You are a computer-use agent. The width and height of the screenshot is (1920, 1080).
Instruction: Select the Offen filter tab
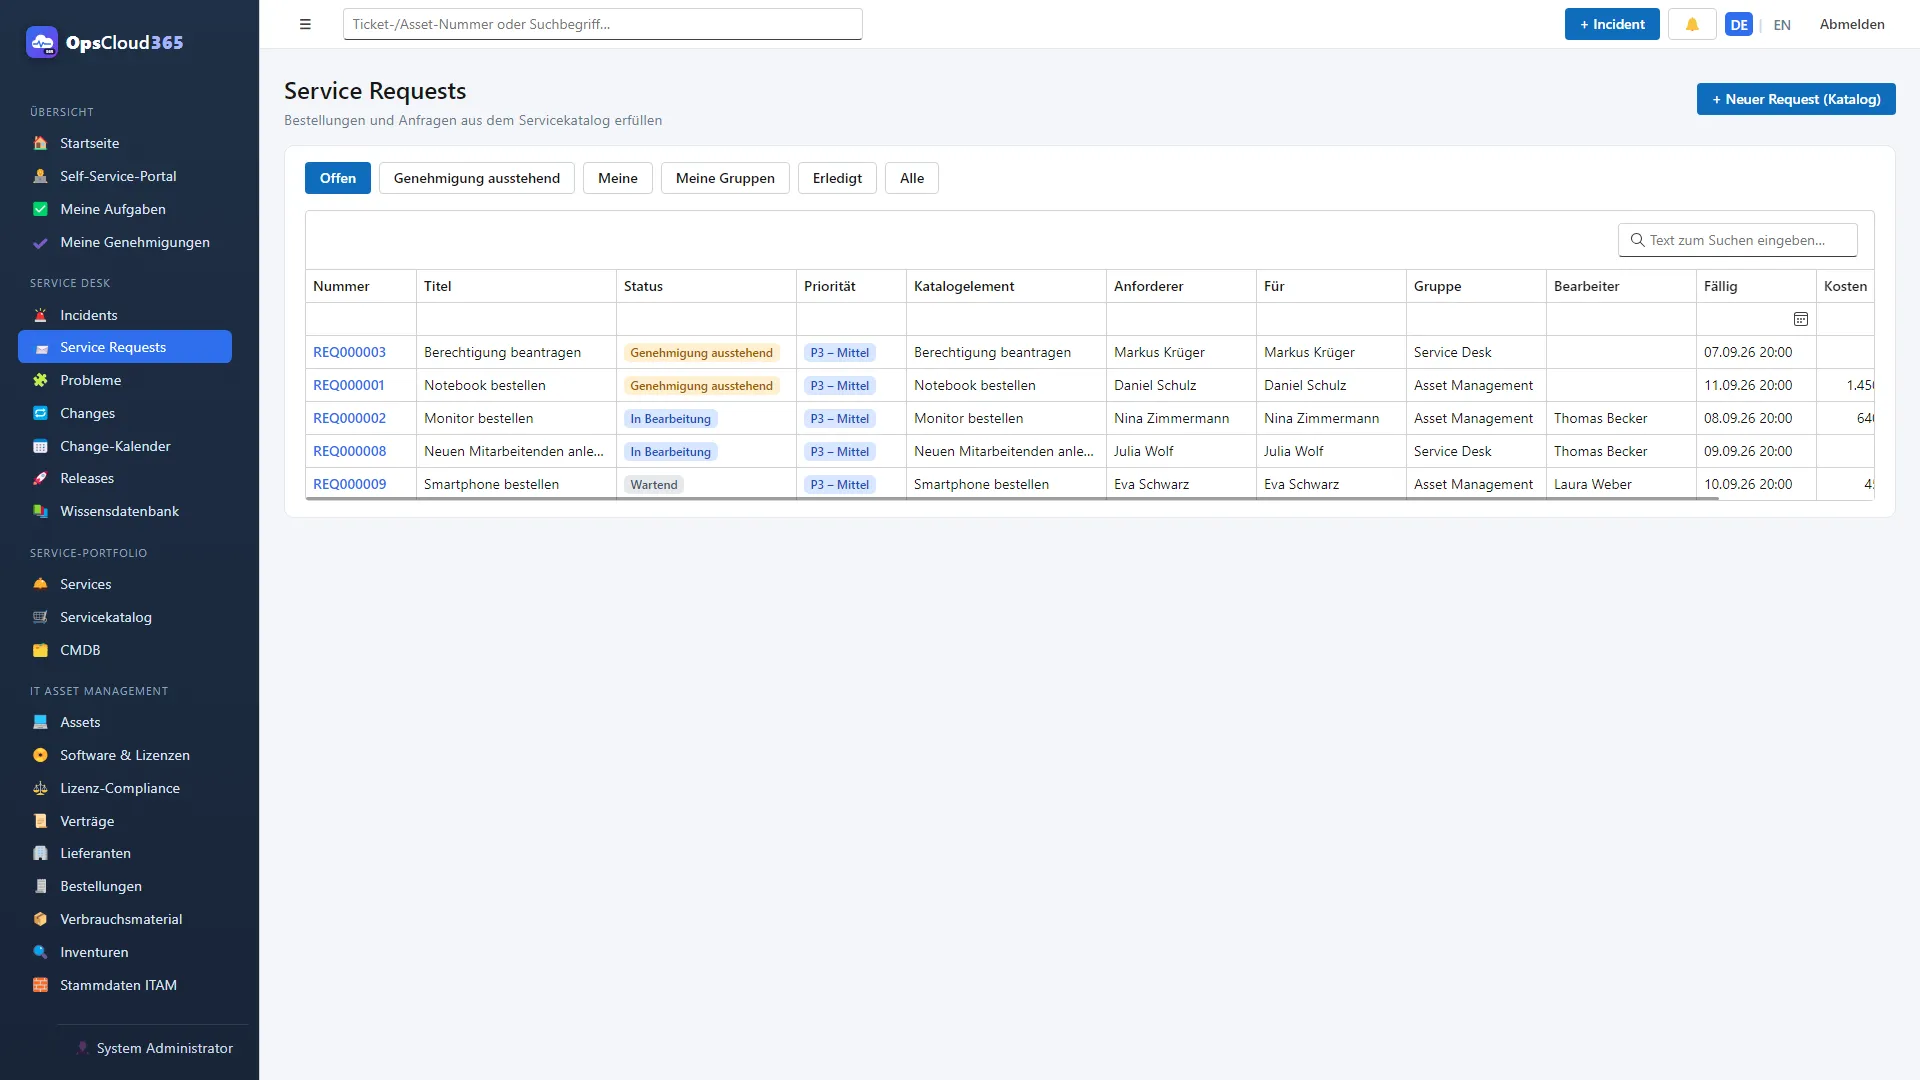click(x=338, y=178)
